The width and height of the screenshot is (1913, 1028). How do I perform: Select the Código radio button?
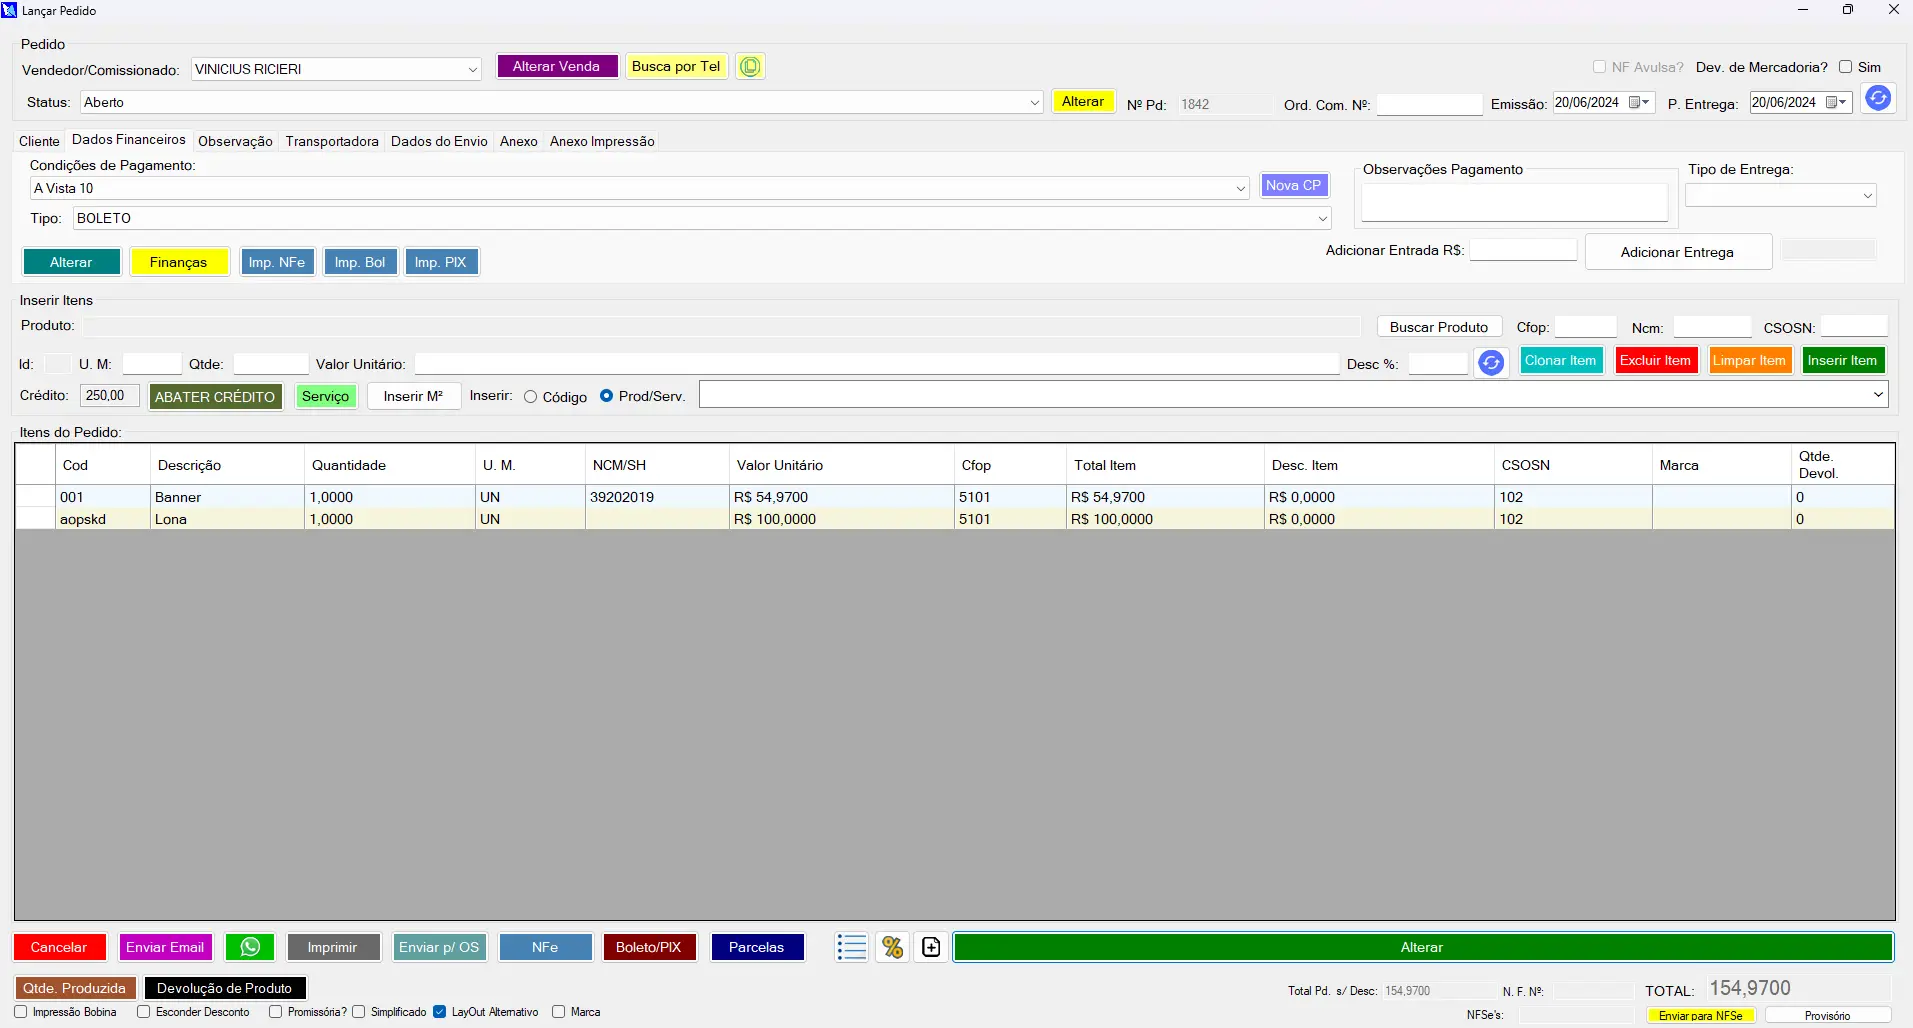tap(531, 397)
